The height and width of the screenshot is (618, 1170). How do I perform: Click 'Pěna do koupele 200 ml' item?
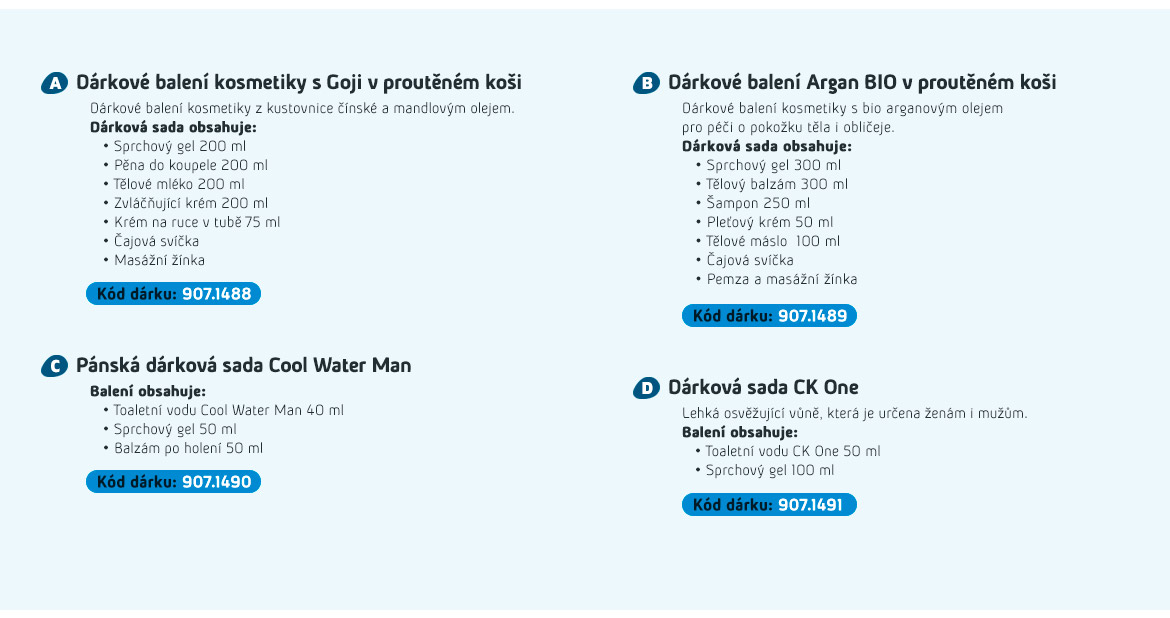click(x=190, y=165)
